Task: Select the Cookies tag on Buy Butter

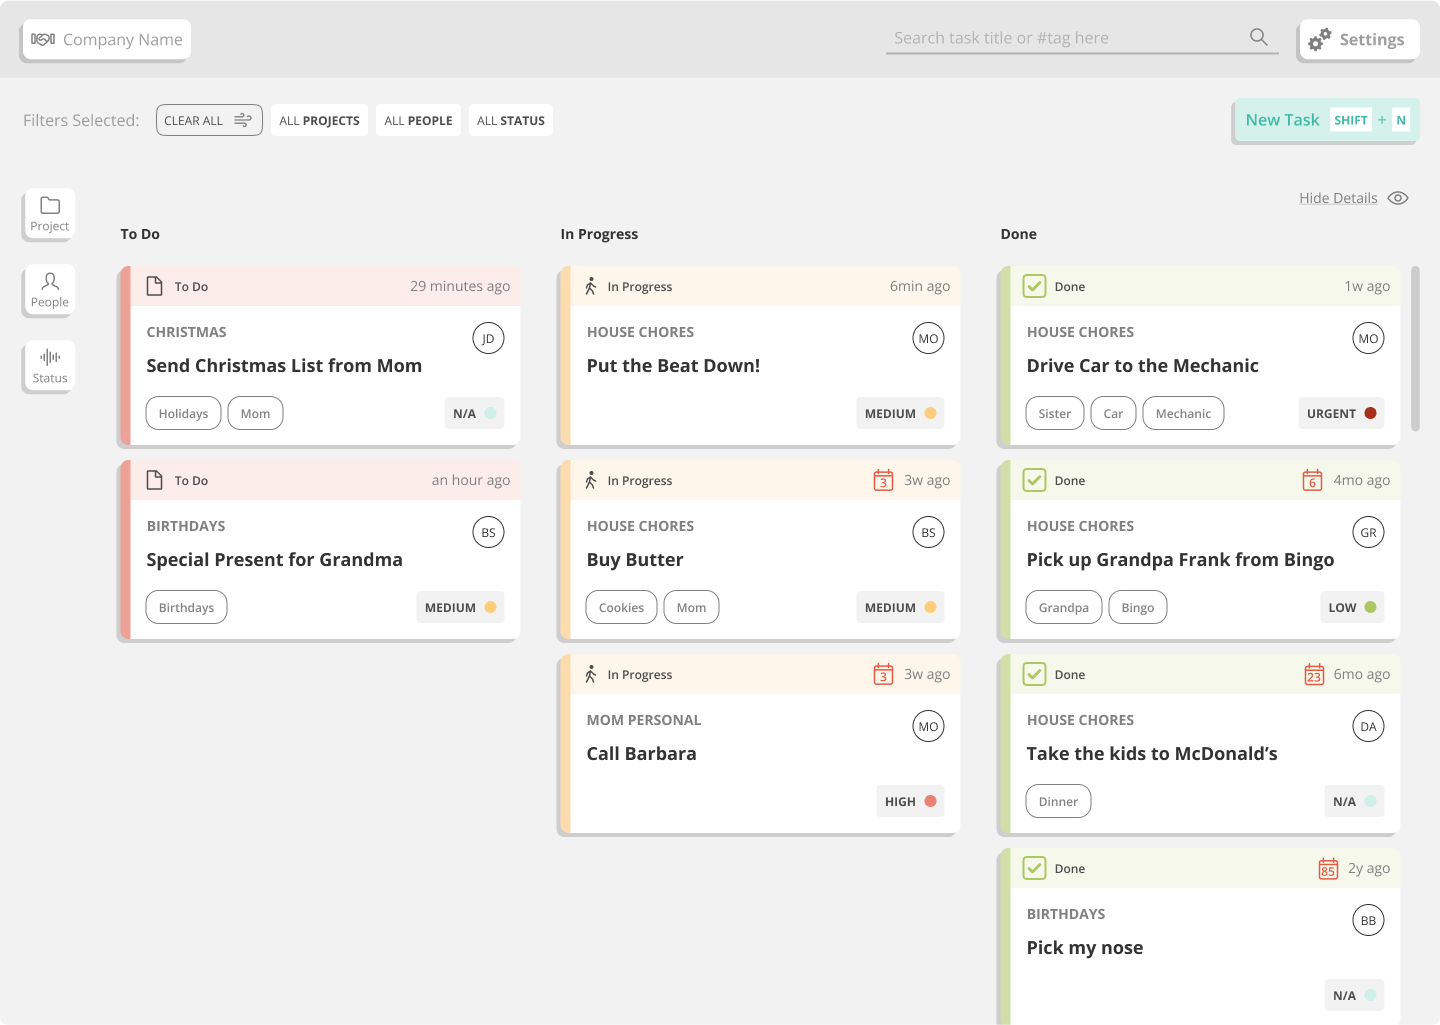Action: (x=621, y=607)
